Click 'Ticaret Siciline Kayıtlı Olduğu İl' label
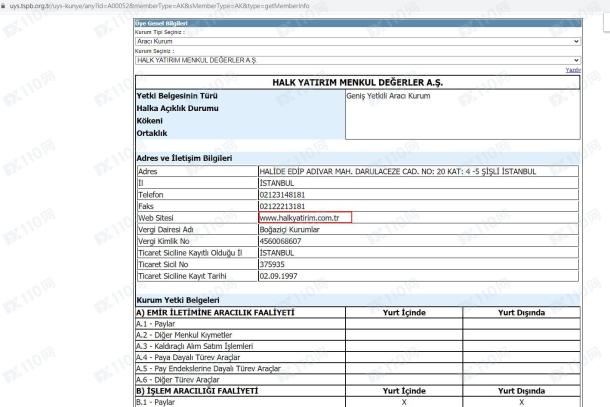This screenshot has width=610, height=407. (190, 253)
